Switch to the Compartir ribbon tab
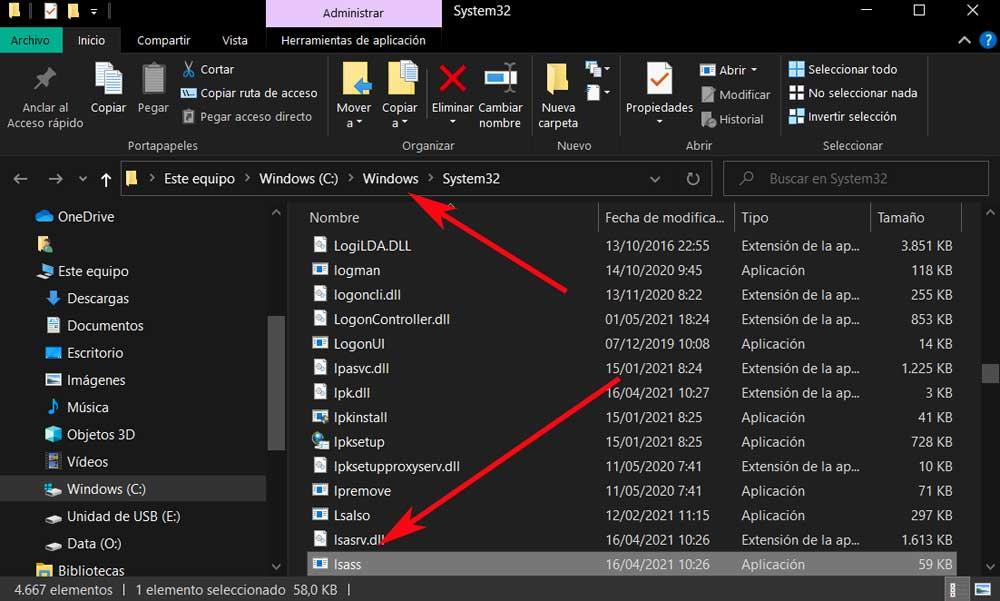The height and width of the screenshot is (601, 1000). [163, 40]
